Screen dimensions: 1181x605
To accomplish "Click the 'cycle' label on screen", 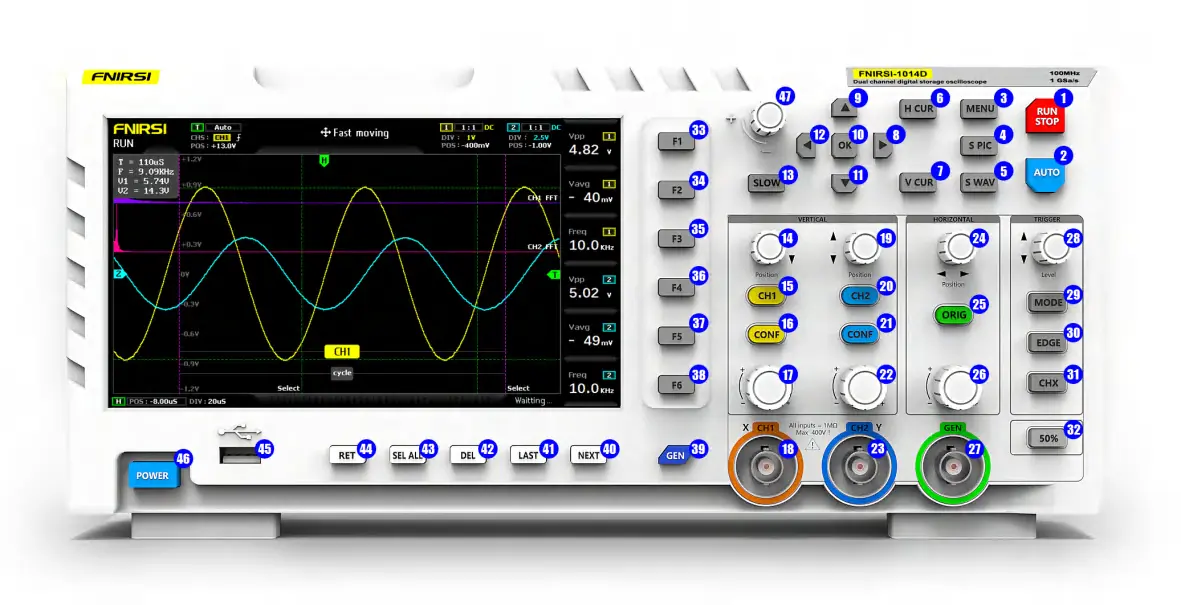I will tap(342, 373).
